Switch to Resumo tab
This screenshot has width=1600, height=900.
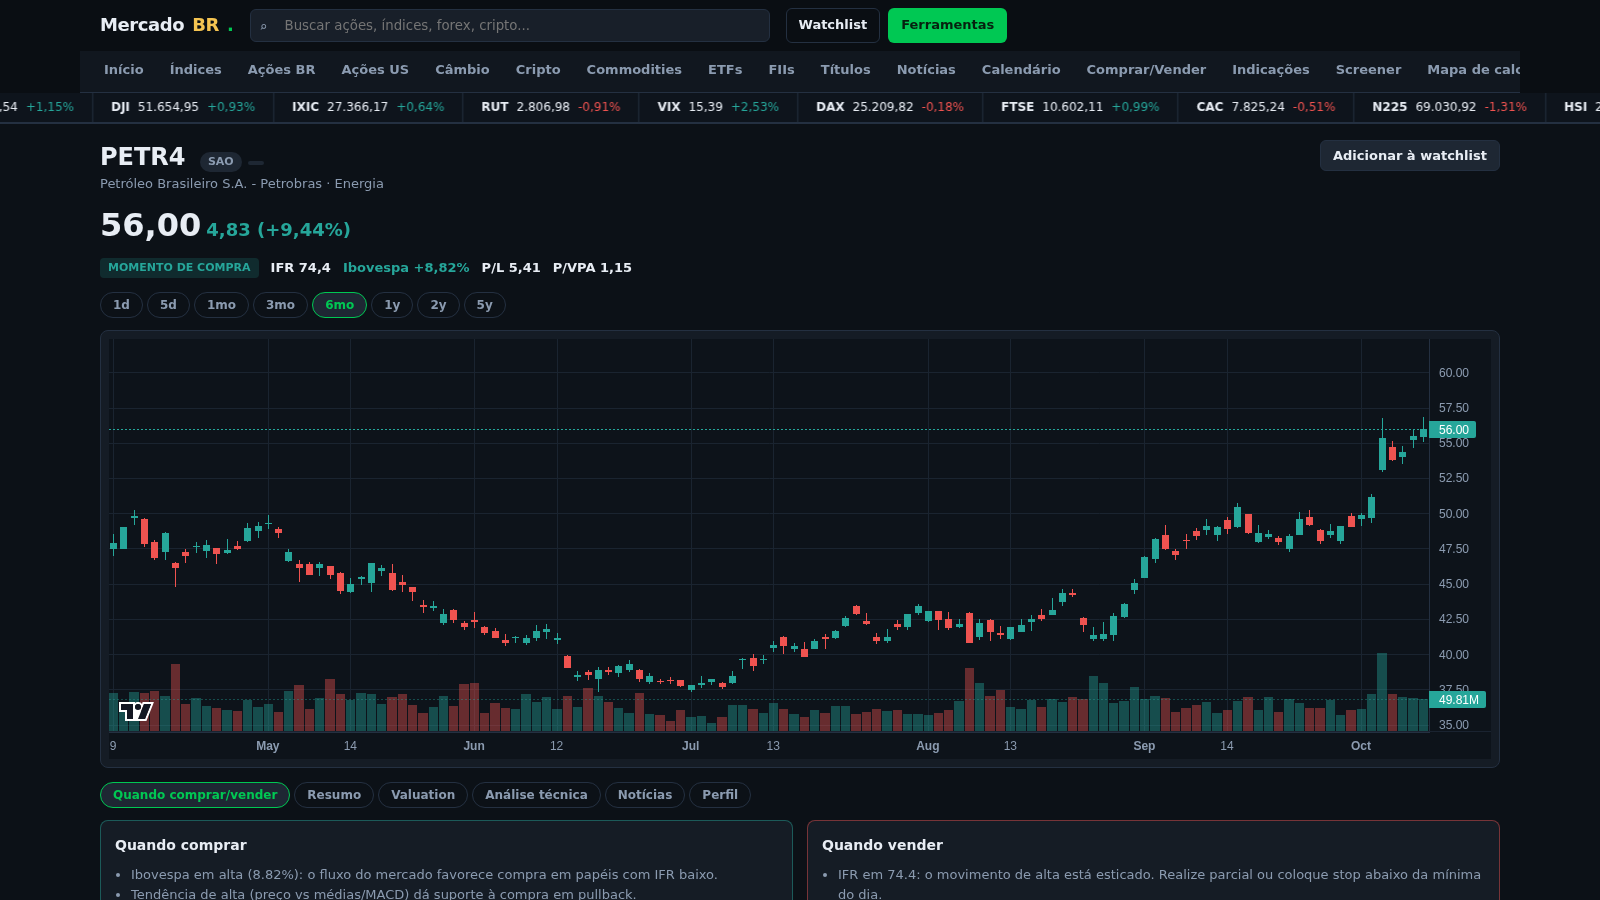(334, 795)
